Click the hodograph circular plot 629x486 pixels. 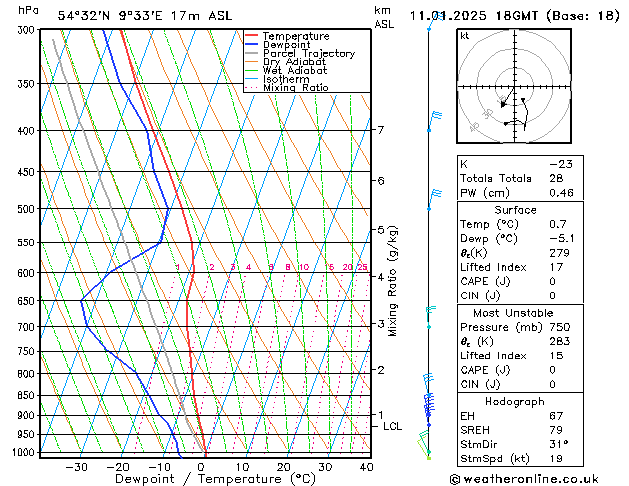515,89
